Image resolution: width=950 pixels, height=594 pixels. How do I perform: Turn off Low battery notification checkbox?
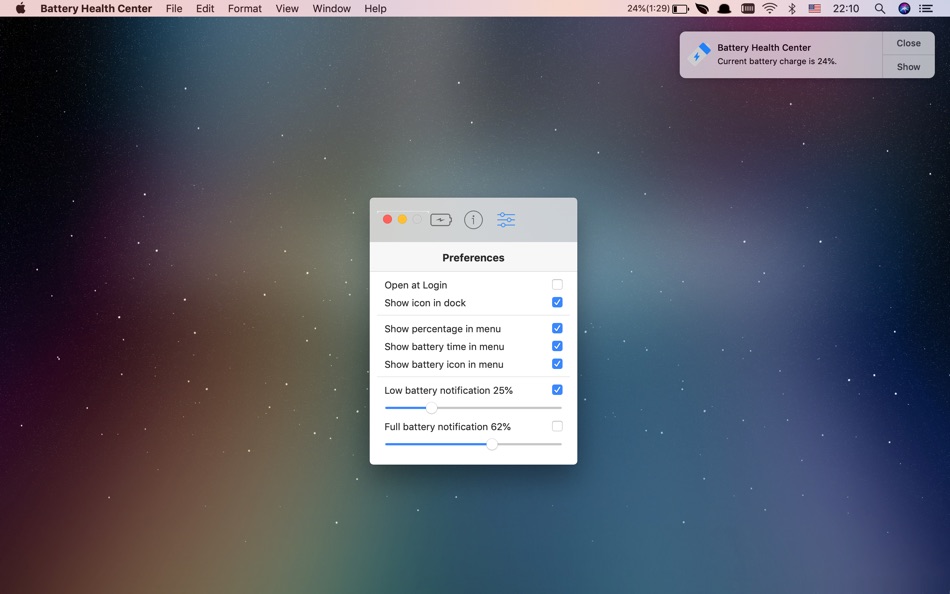click(x=557, y=390)
